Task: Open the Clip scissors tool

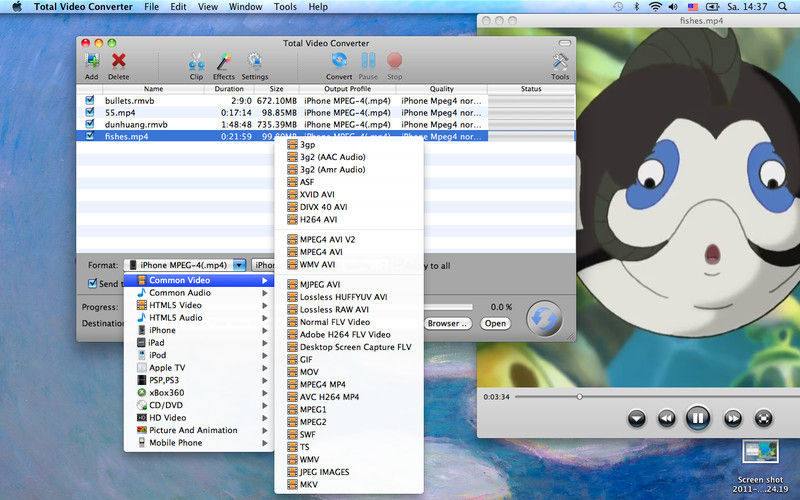Action: tap(196, 62)
